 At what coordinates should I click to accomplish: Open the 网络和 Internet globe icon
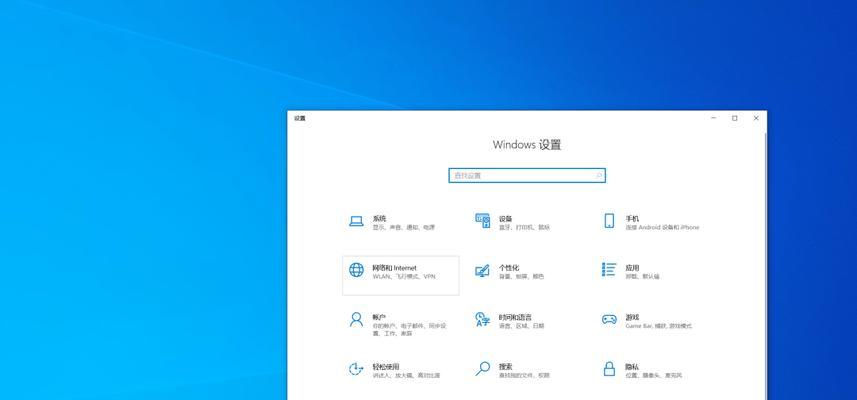[x=356, y=270]
